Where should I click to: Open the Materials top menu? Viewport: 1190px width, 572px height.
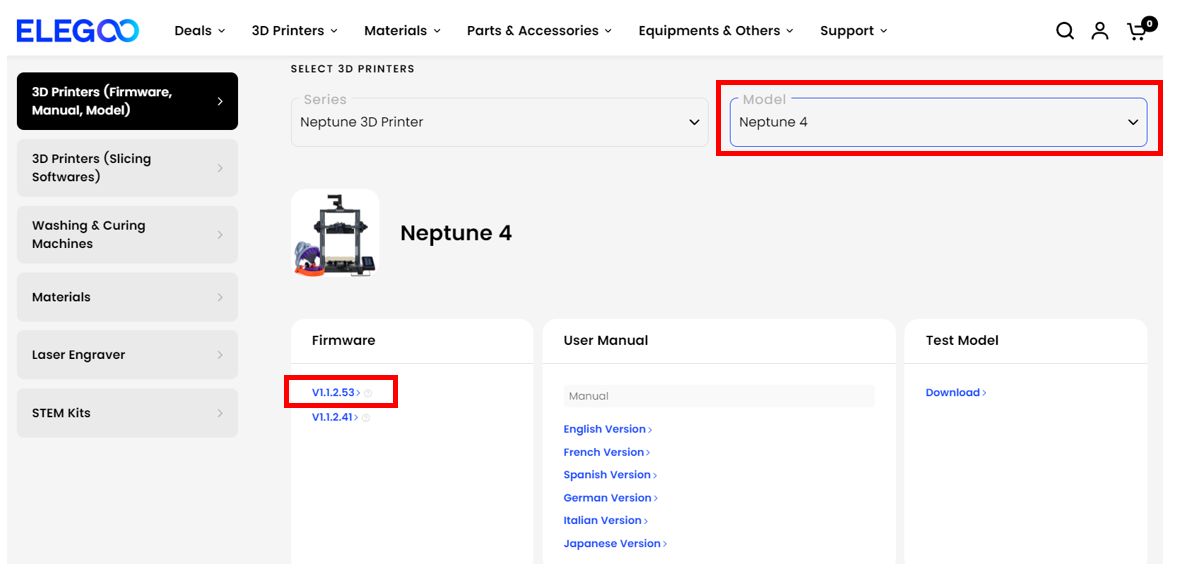(x=402, y=31)
